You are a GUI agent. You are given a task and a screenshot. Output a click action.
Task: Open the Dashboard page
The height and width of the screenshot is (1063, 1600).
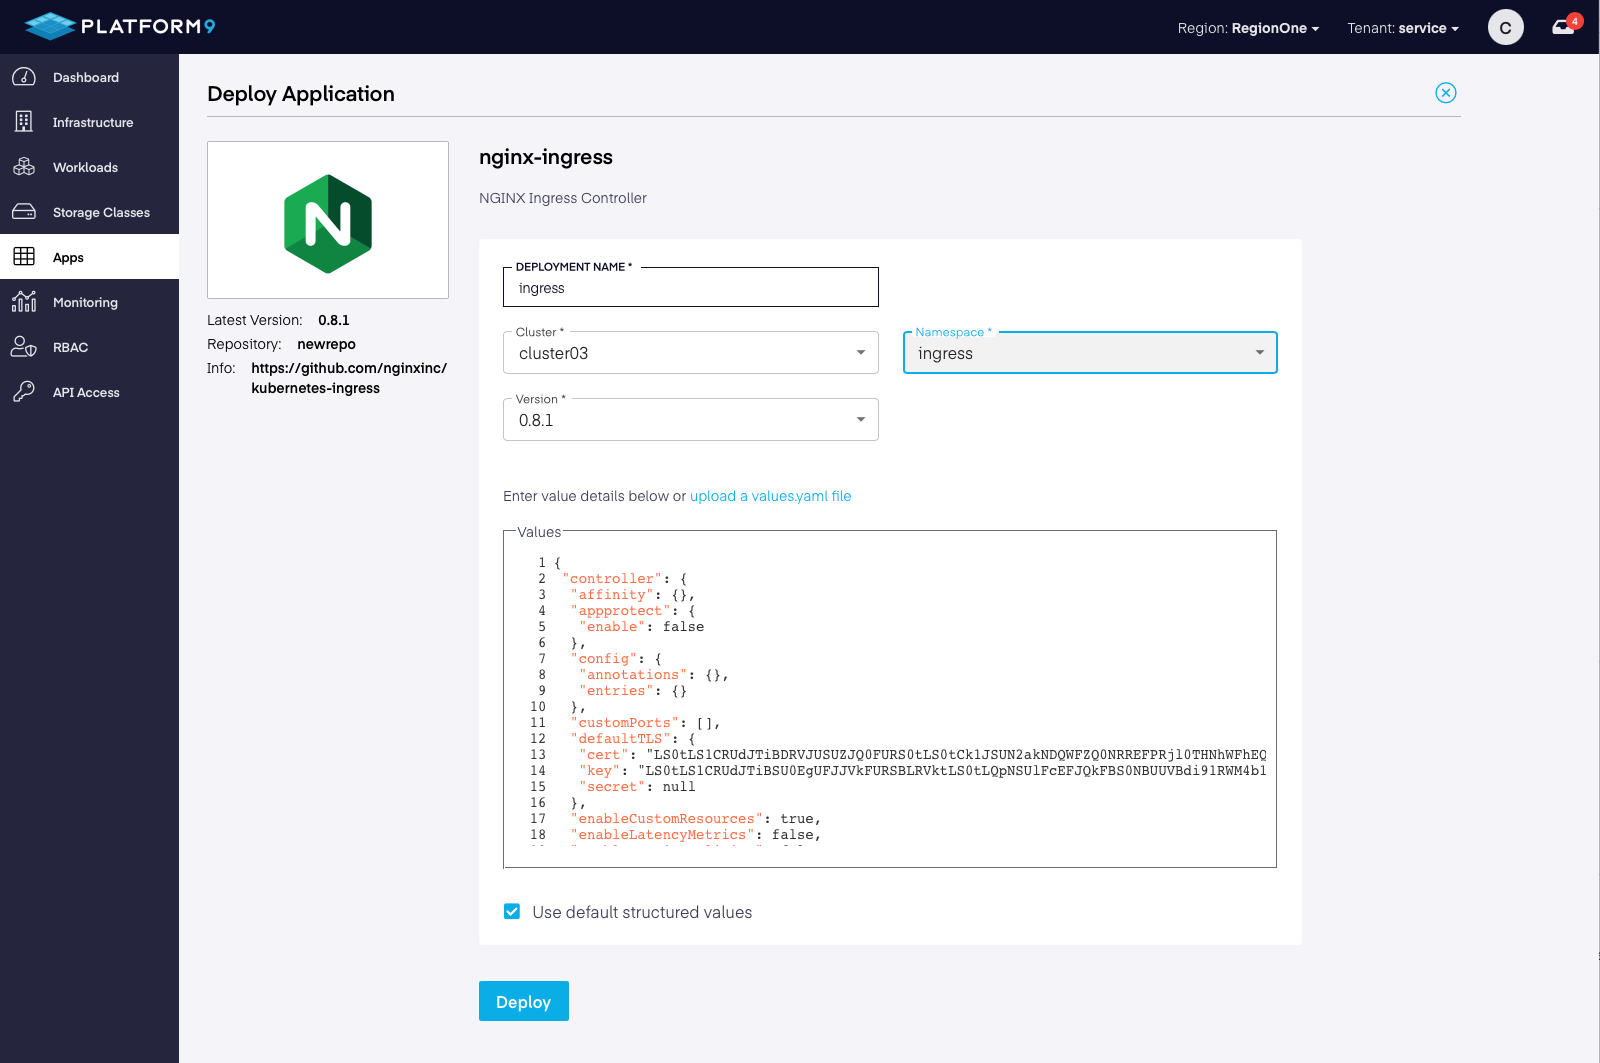pos(85,77)
